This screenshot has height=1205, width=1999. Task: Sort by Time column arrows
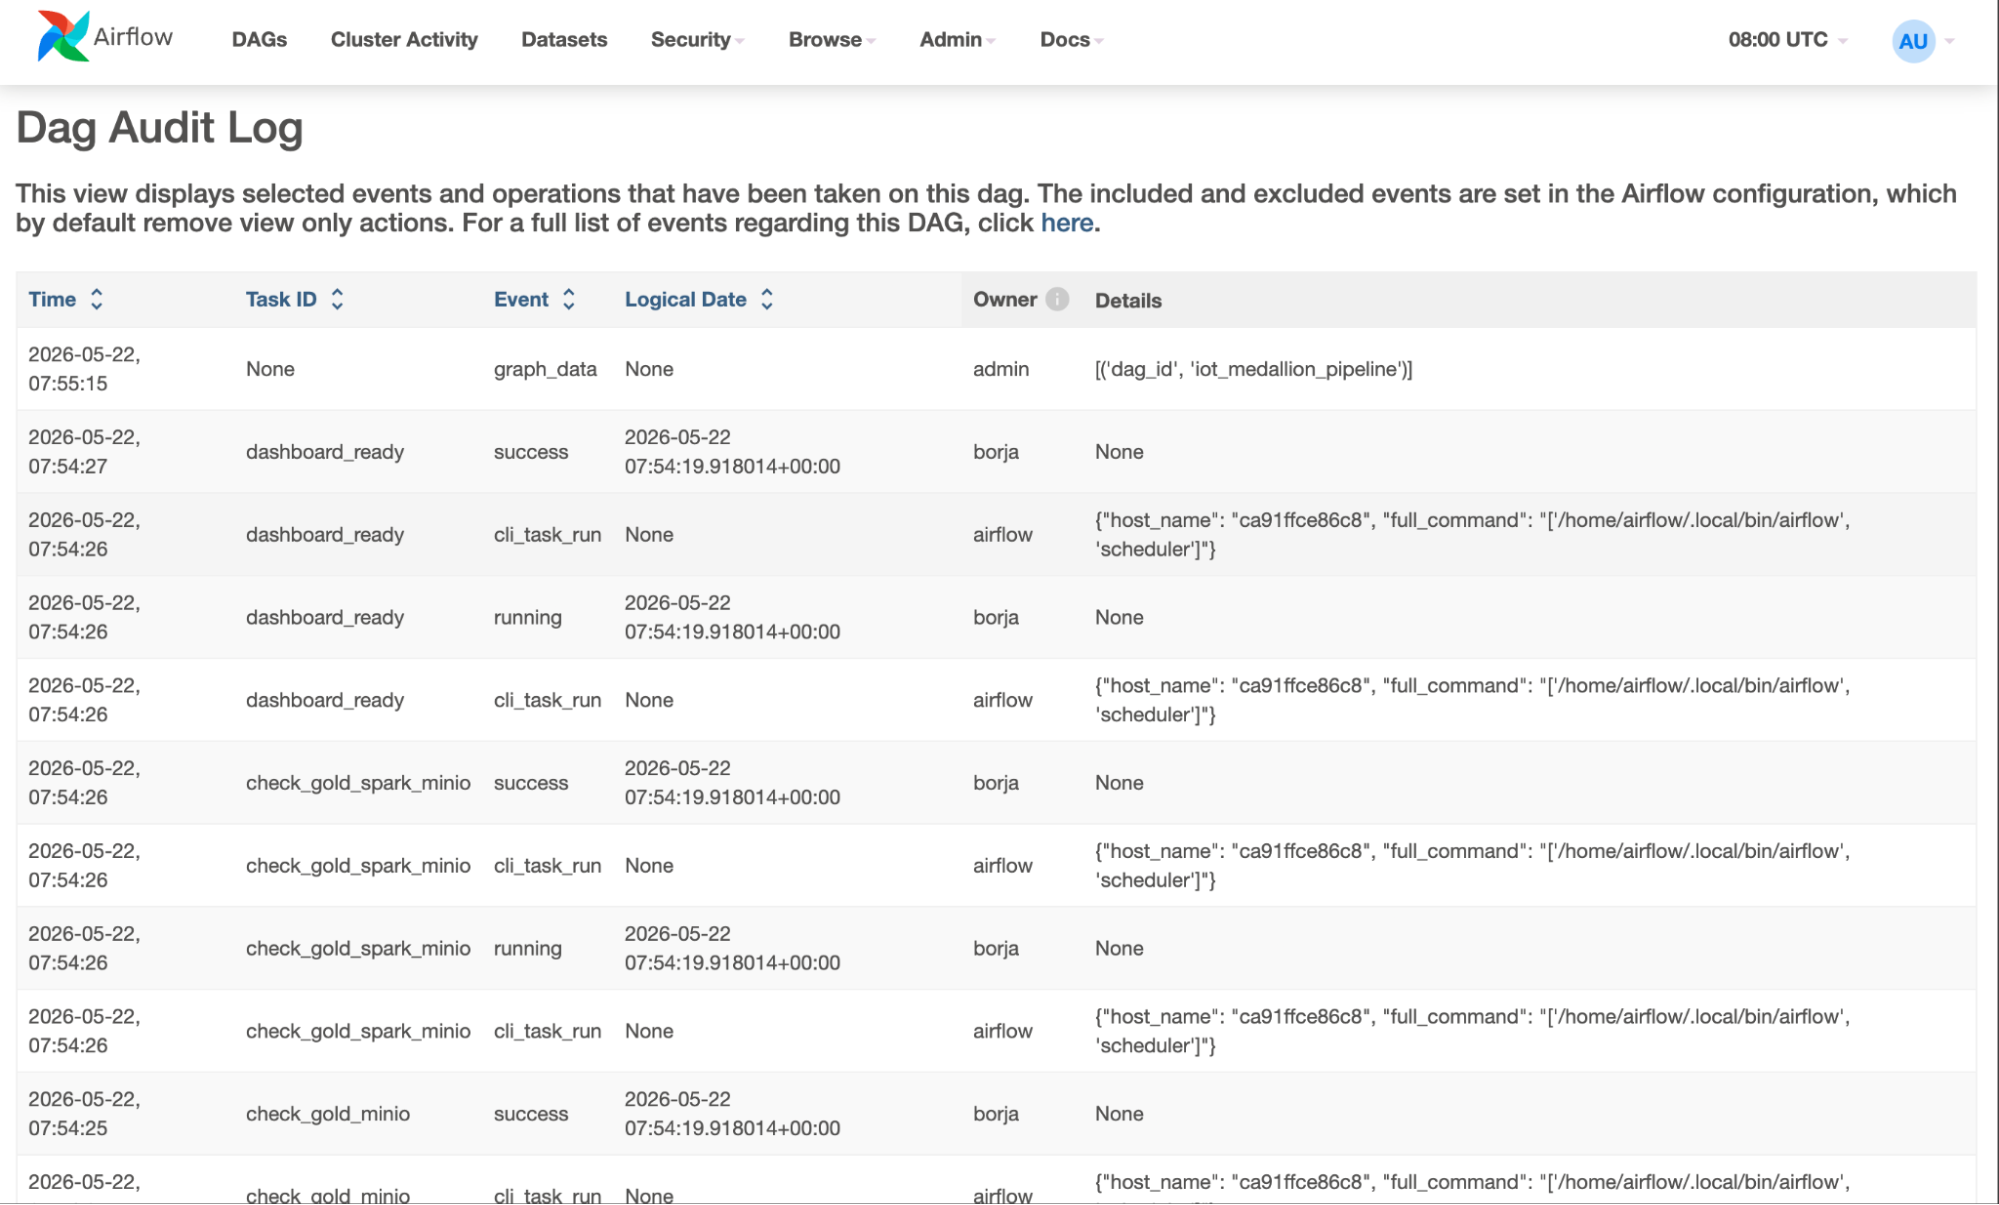pos(97,299)
